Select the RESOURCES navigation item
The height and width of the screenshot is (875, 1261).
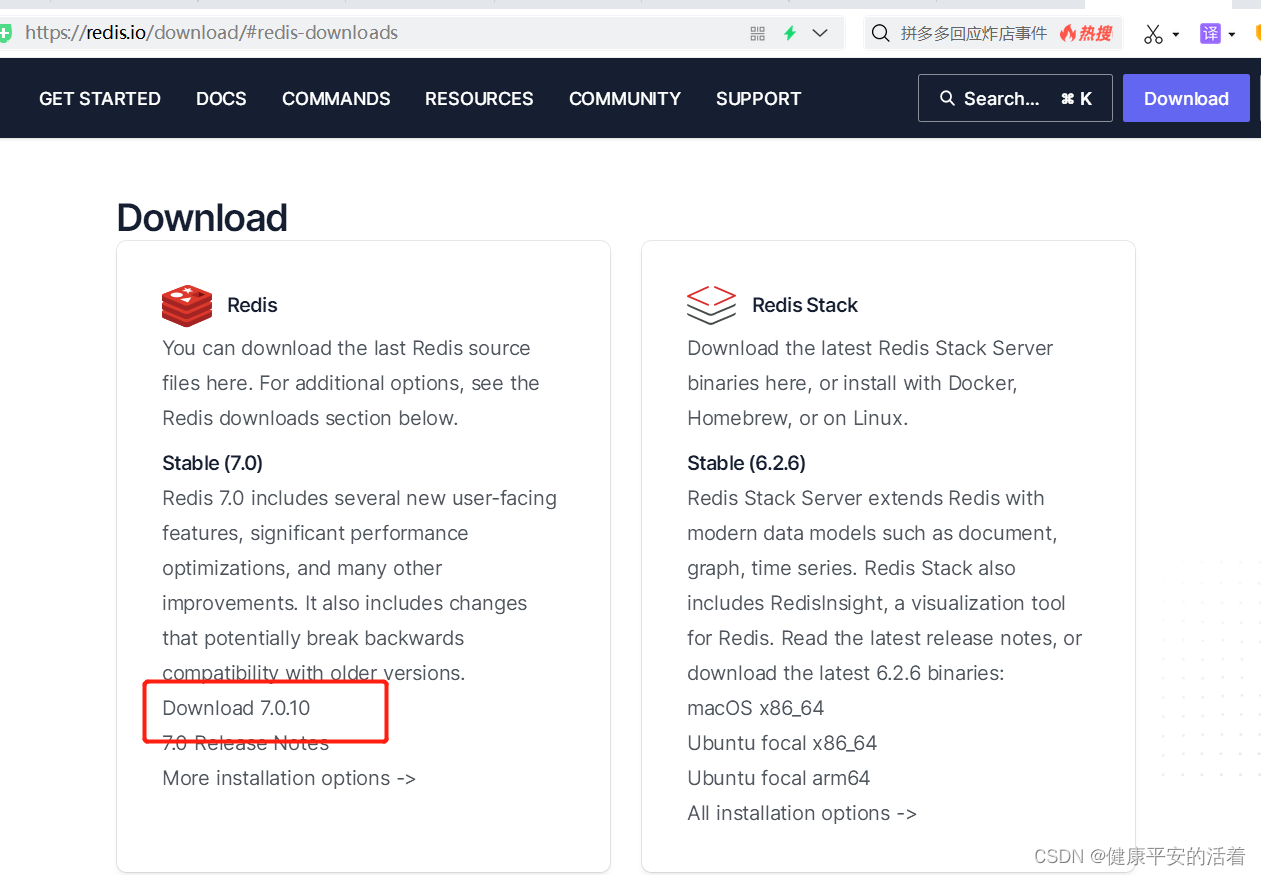pos(479,98)
